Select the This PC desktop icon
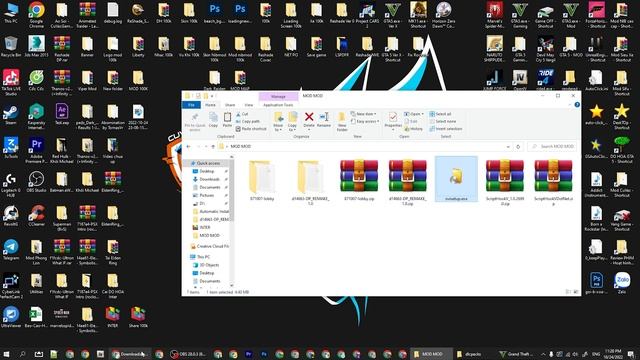 point(11,12)
